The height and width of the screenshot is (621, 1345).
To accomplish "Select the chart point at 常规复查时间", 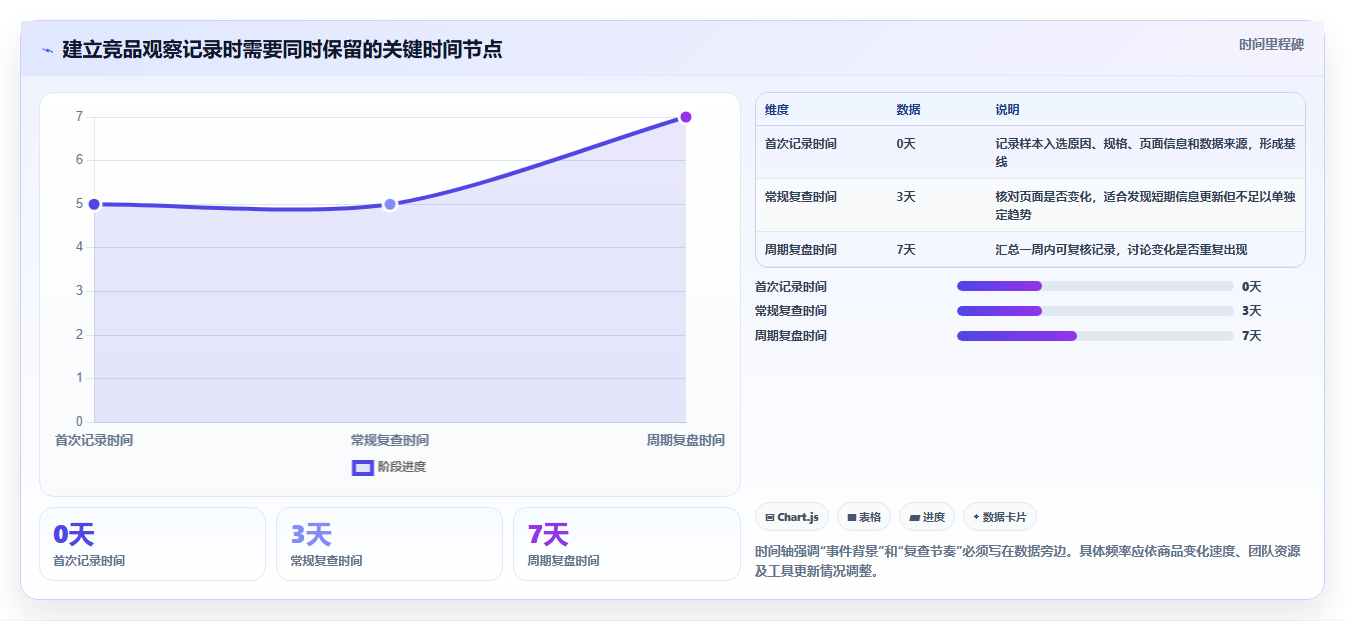I will (390, 204).
